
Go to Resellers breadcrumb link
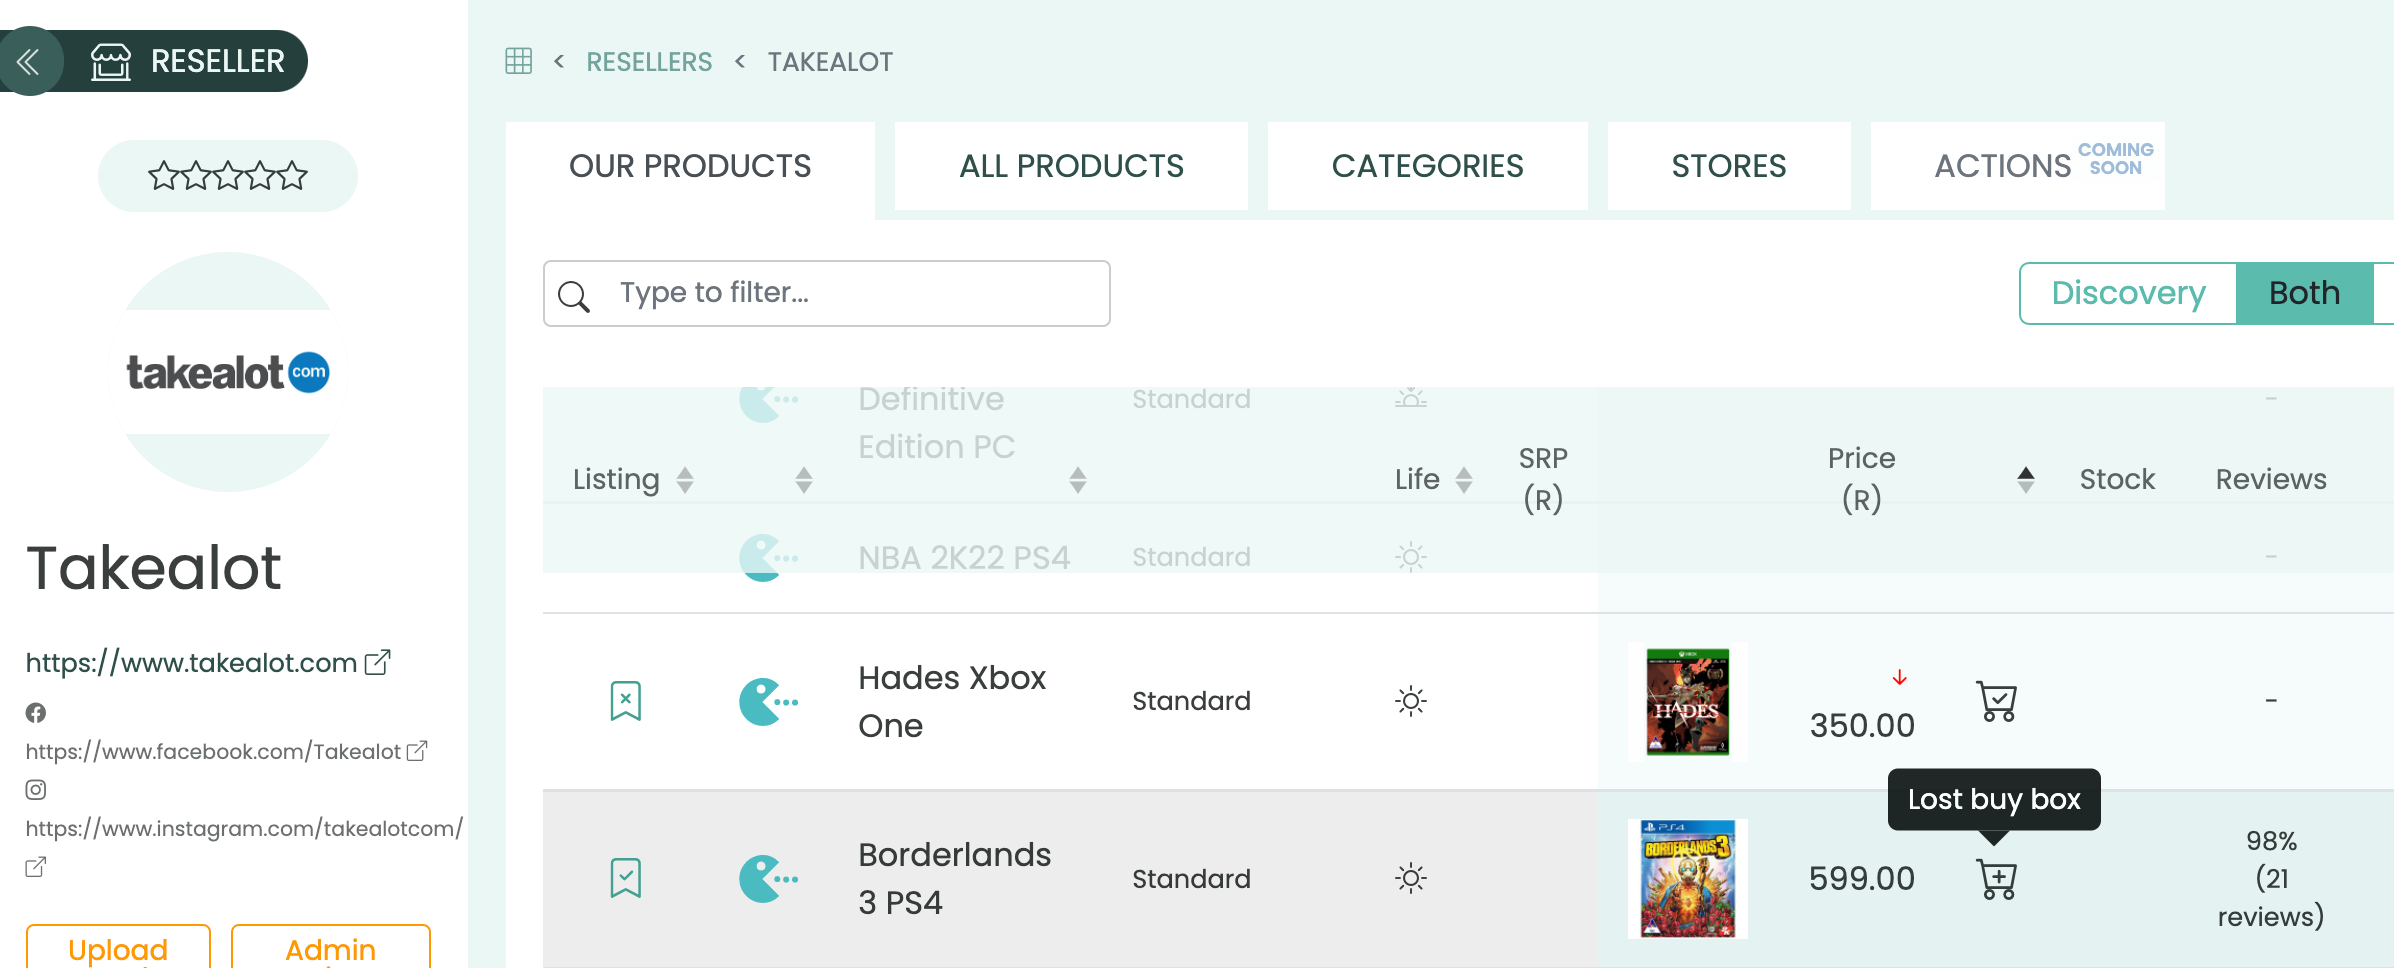[649, 62]
